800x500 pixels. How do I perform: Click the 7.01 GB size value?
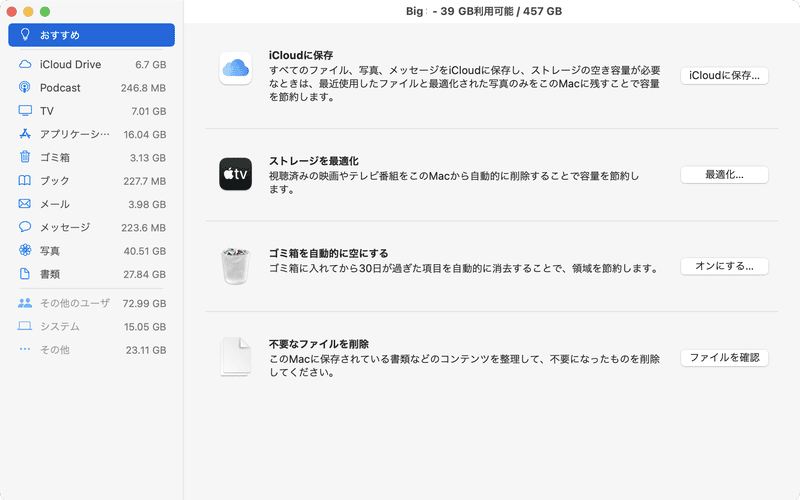[148, 111]
